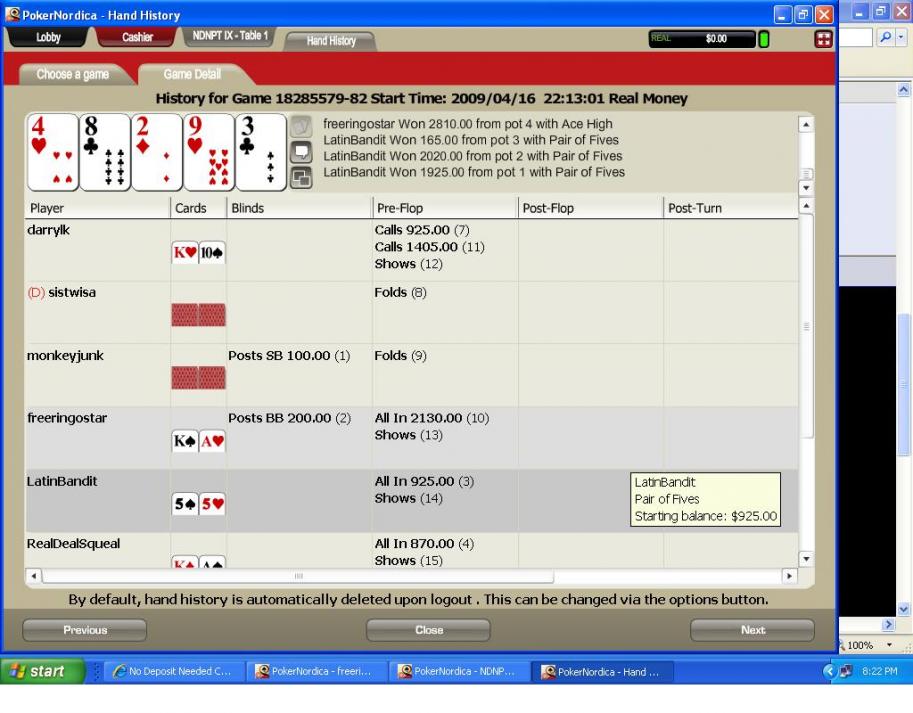Click the Blinds column header
Image resolution: width=913 pixels, height=713 pixels.
click(x=299, y=208)
